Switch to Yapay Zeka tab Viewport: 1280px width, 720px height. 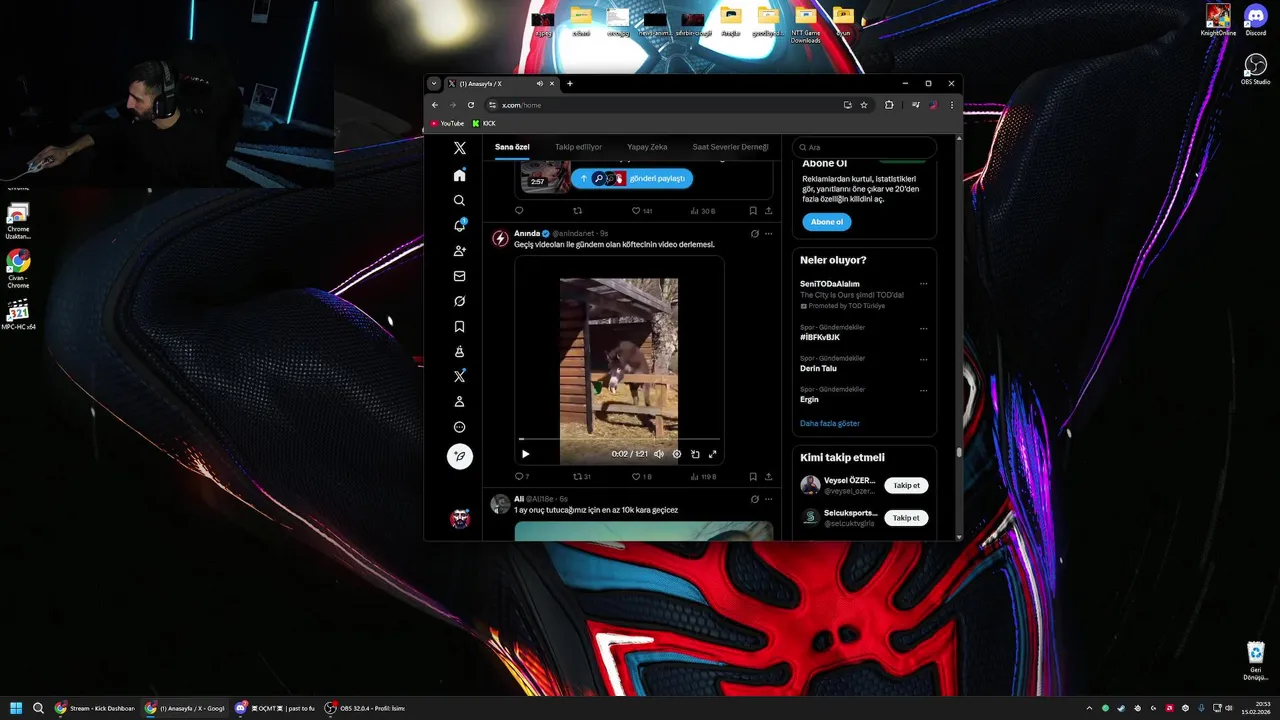pos(647,147)
